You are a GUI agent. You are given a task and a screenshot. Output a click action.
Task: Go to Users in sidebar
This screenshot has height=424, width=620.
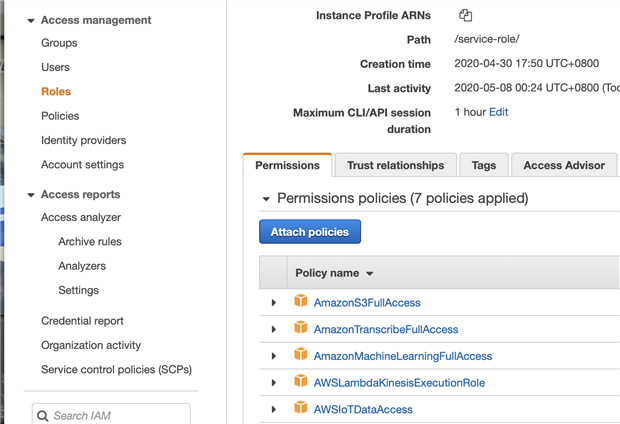[55, 67]
